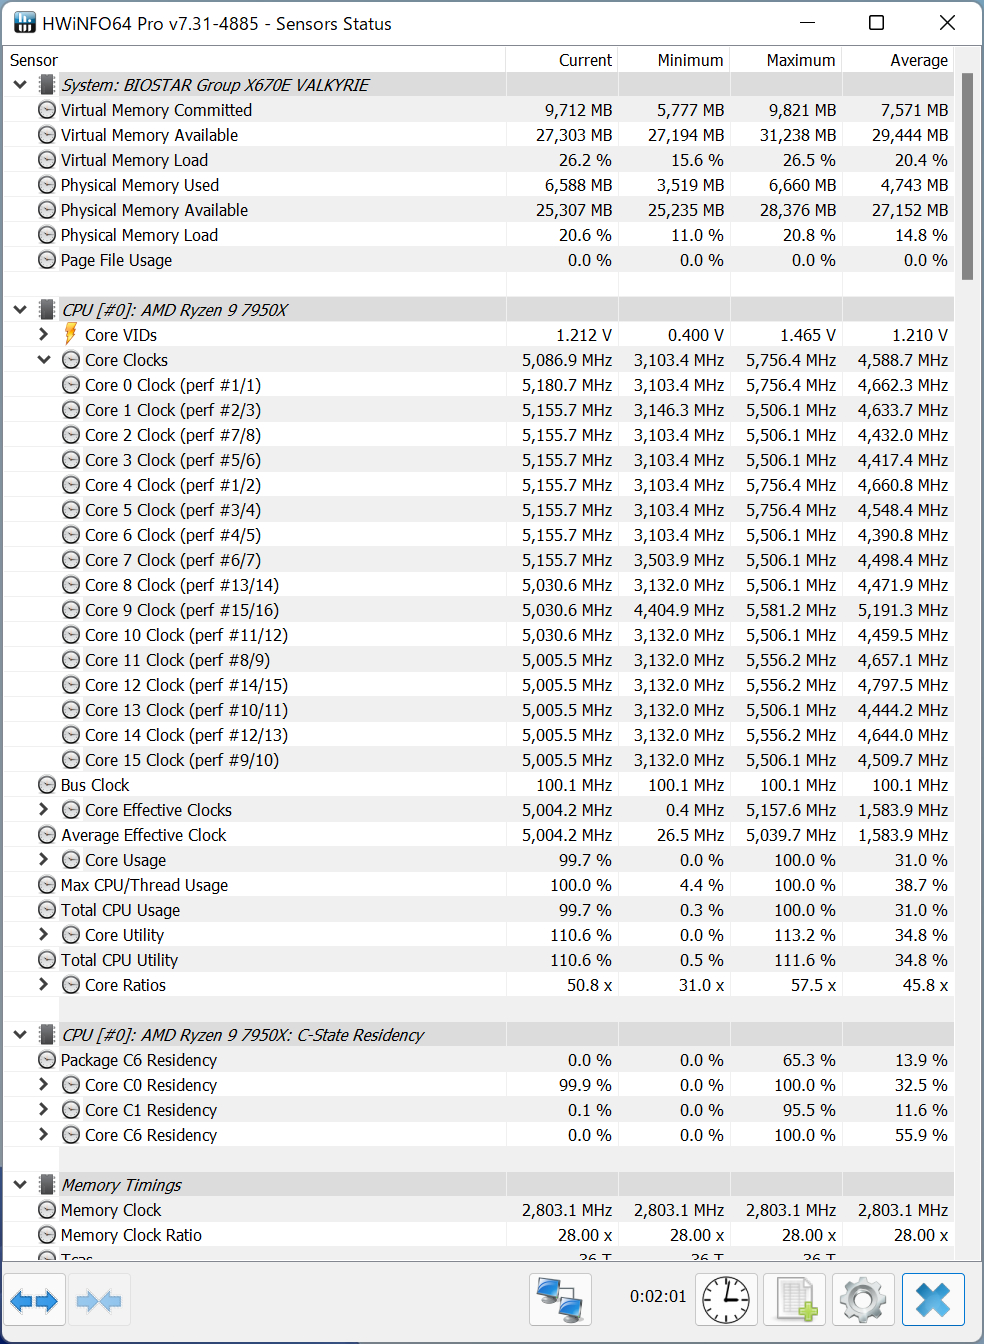Click the expand layout arrows icon
Screen dimensions: 984x1344
pos(35,1300)
